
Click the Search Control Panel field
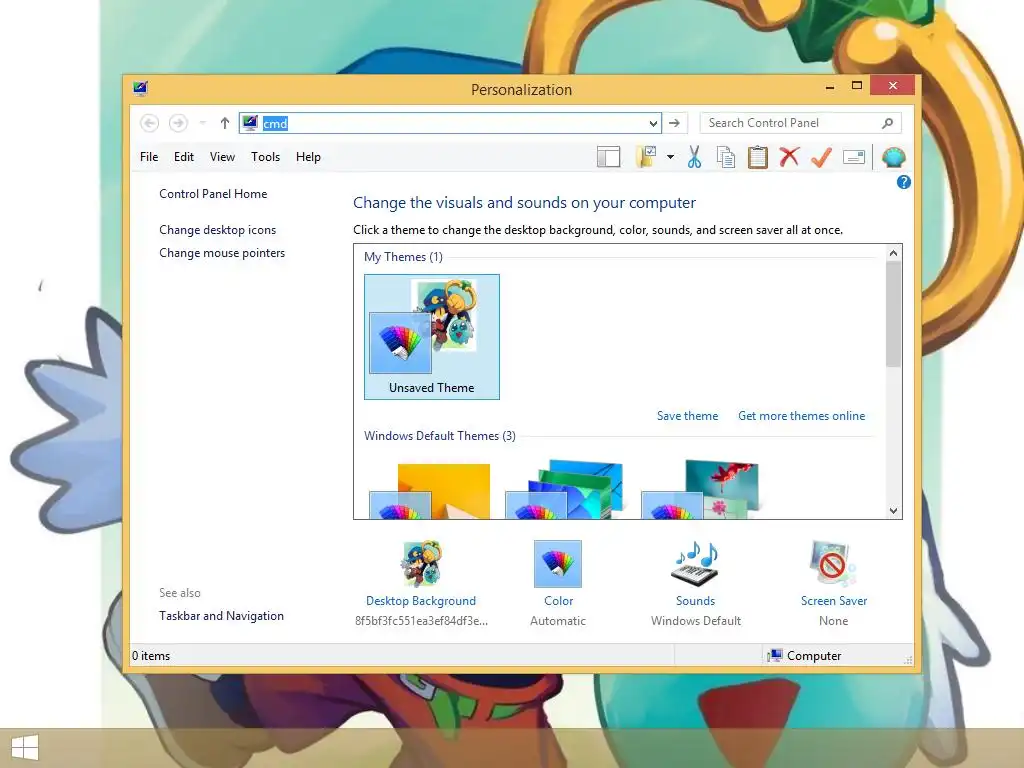(x=800, y=123)
